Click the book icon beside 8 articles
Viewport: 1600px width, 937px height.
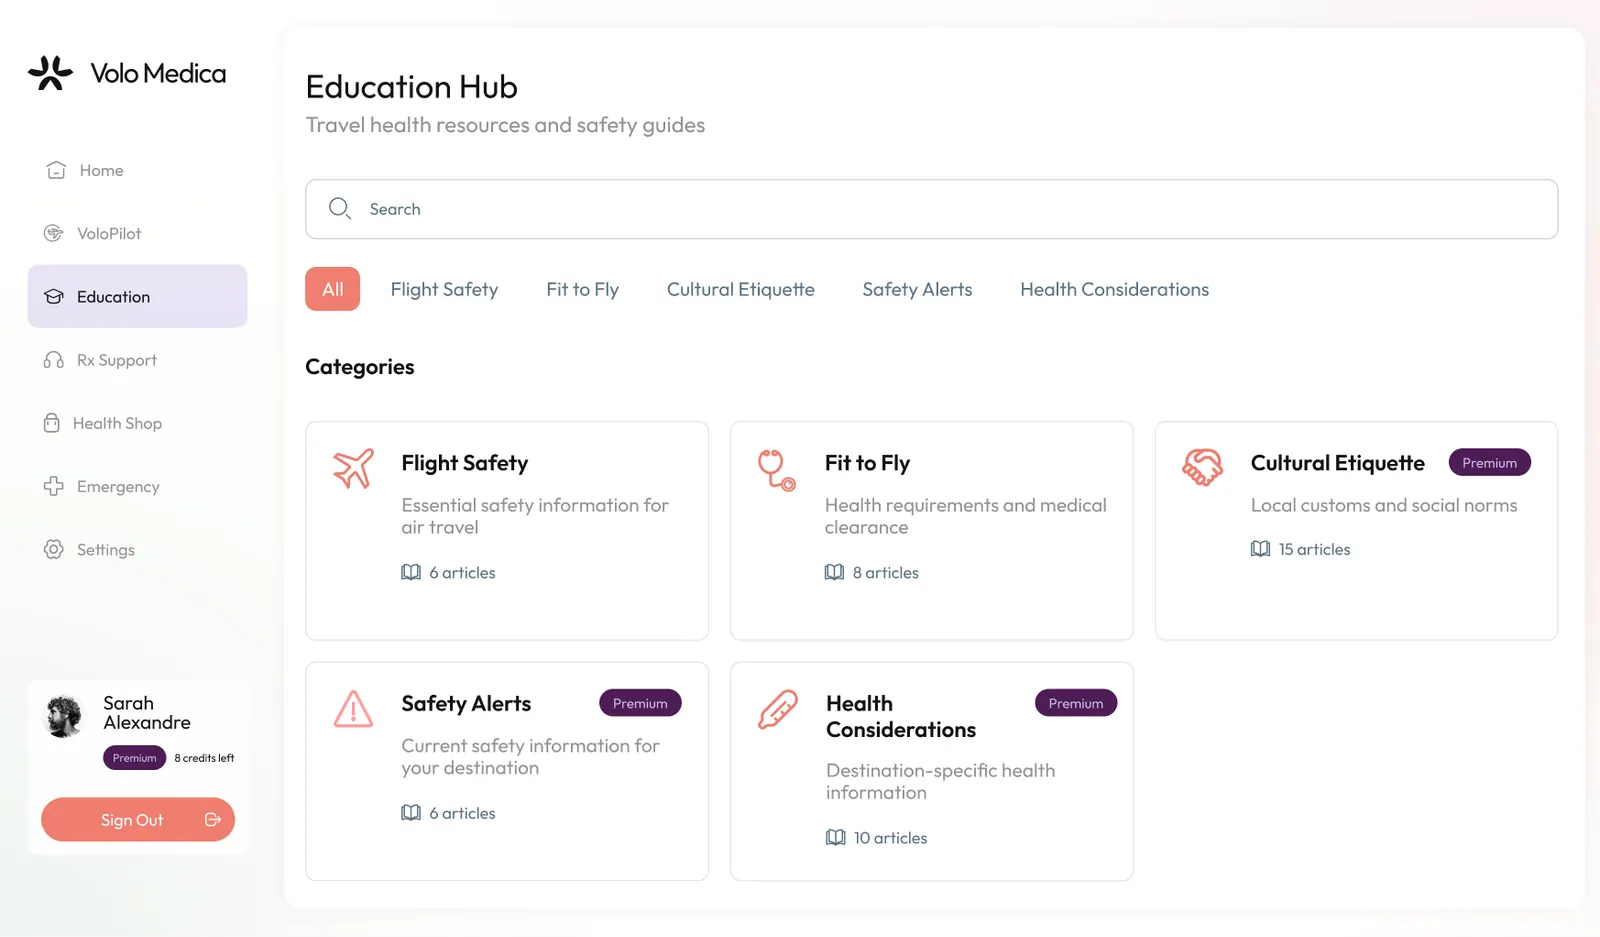(834, 572)
